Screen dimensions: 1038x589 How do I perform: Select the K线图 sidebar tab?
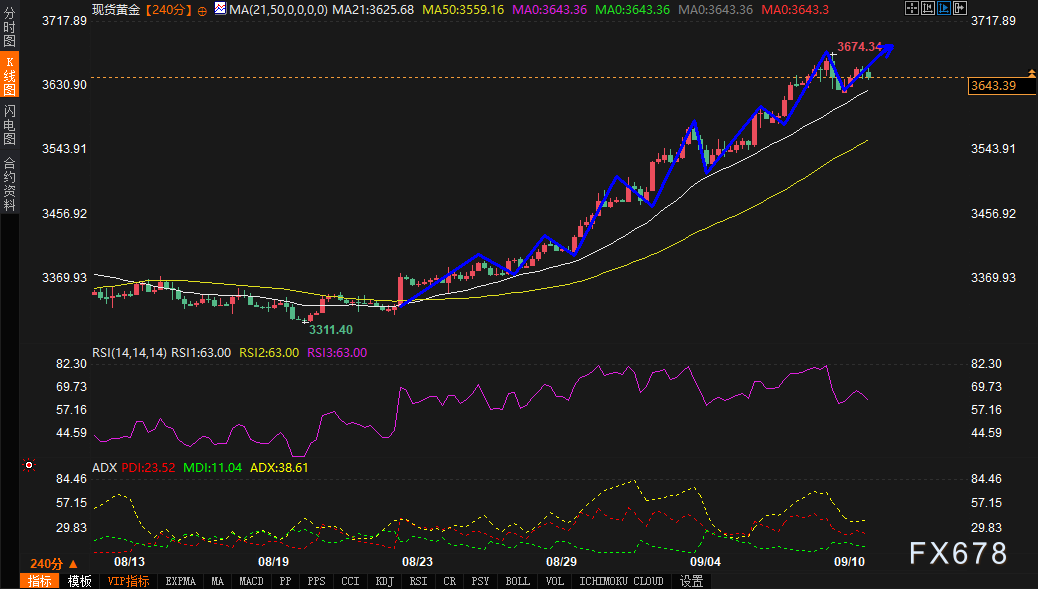[9, 77]
